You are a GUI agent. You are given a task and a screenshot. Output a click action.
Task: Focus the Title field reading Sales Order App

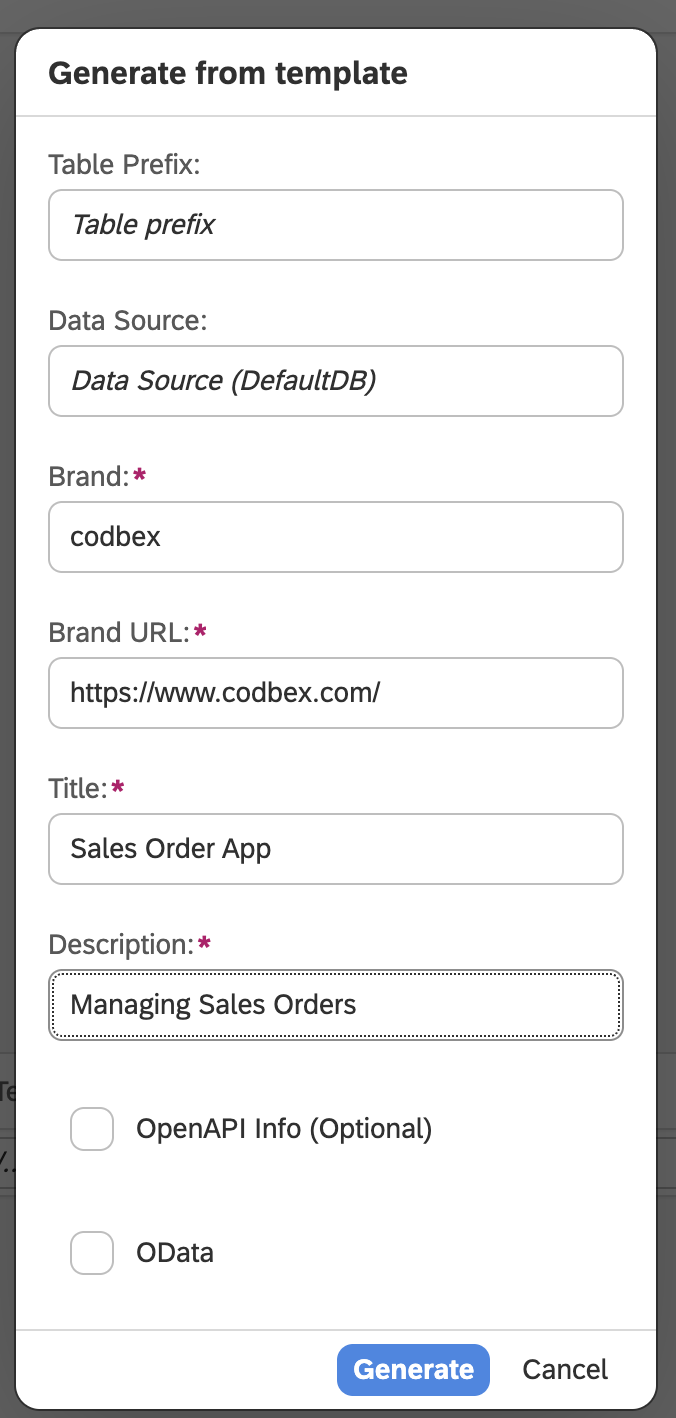pyautogui.click(x=336, y=849)
